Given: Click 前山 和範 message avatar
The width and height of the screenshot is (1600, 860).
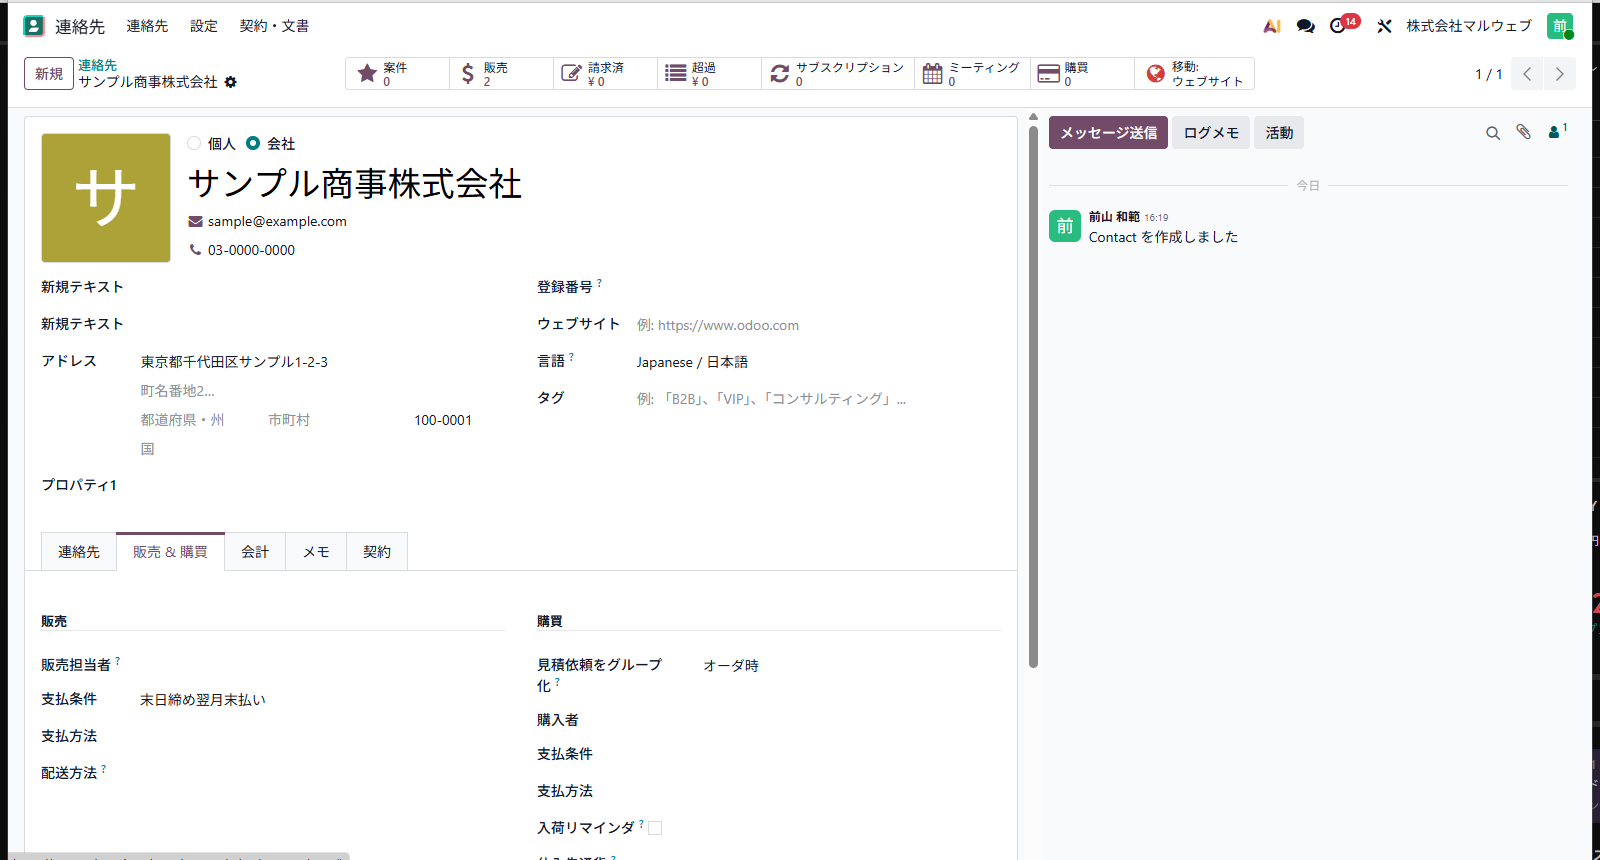Looking at the screenshot, I should 1065,226.
